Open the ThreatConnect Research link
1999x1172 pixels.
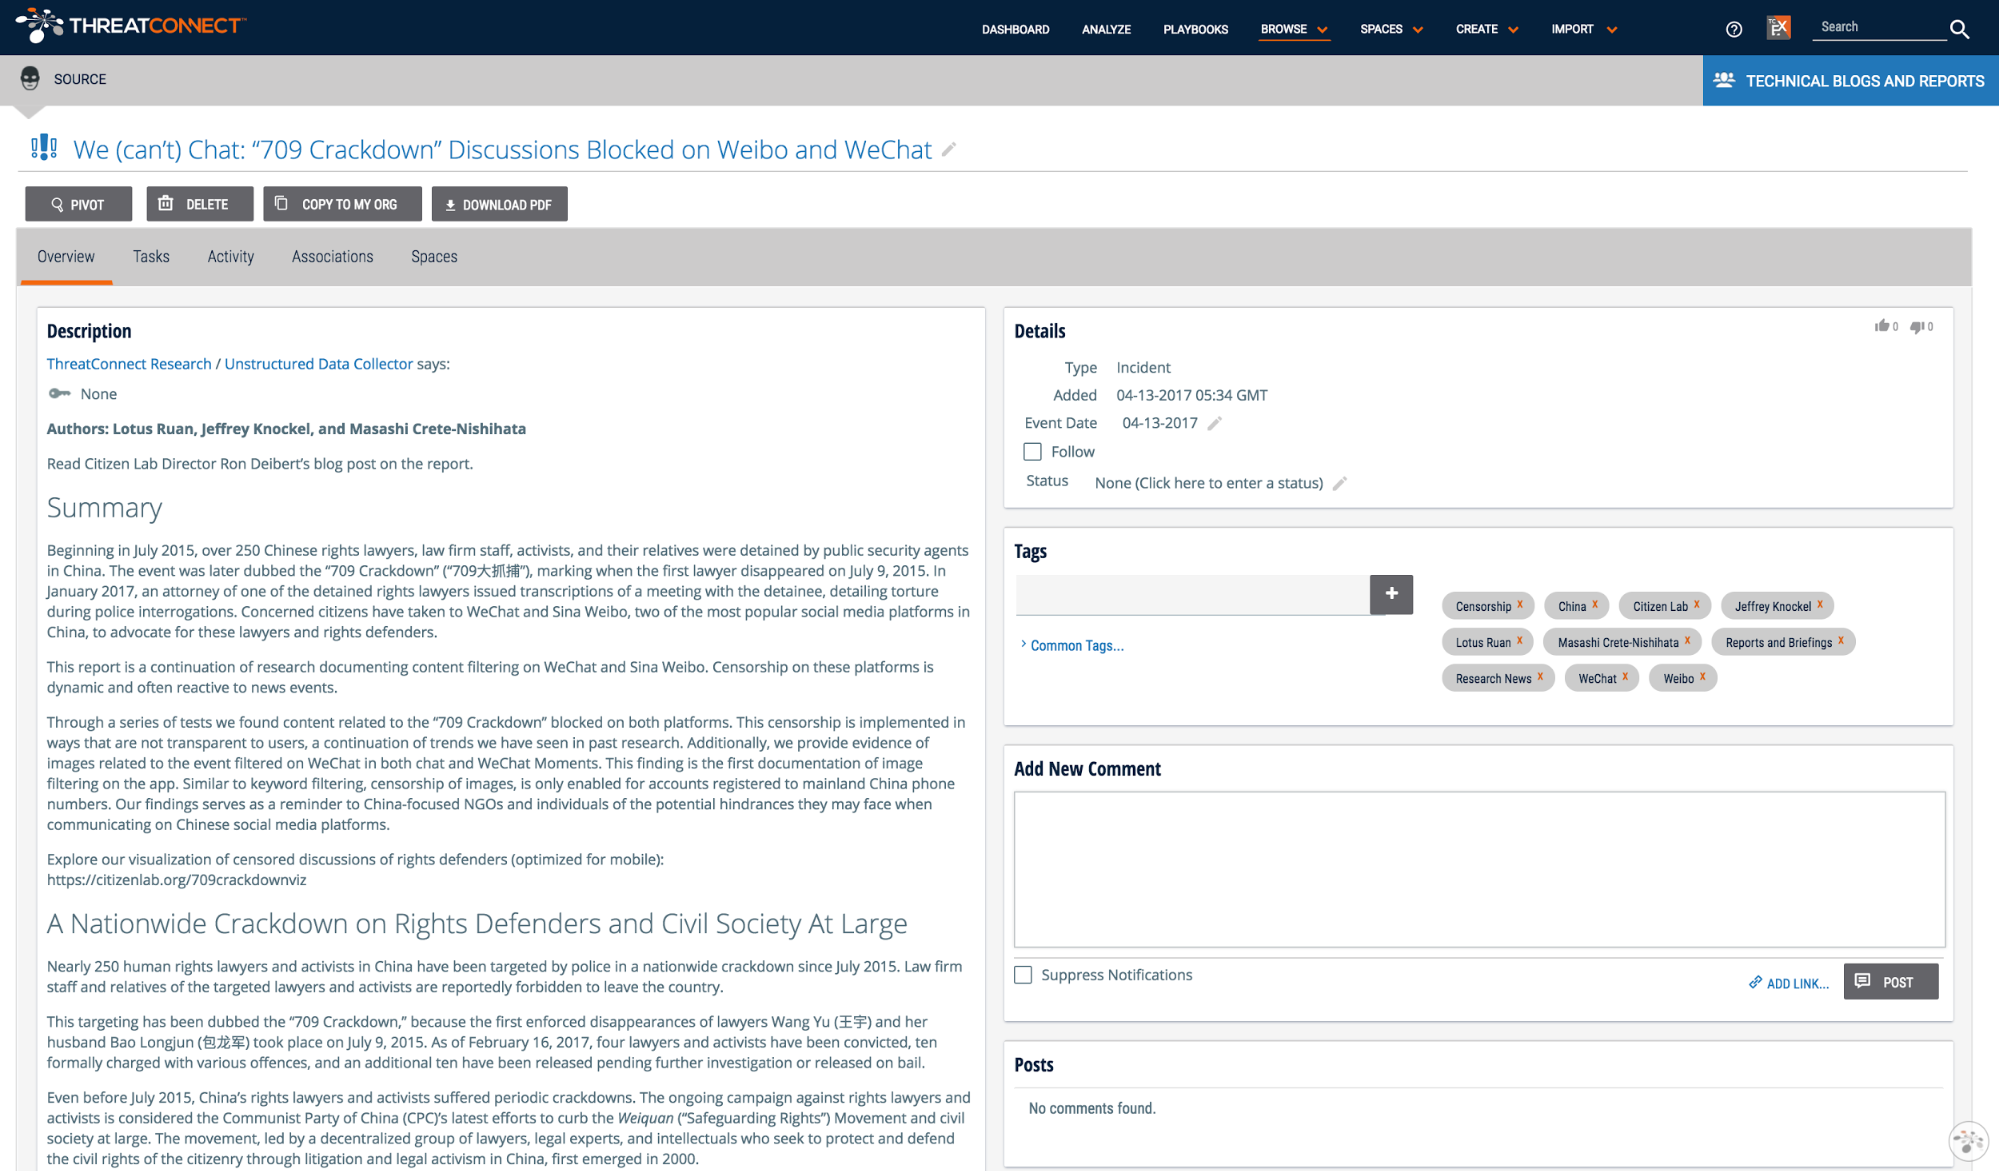[x=129, y=364]
